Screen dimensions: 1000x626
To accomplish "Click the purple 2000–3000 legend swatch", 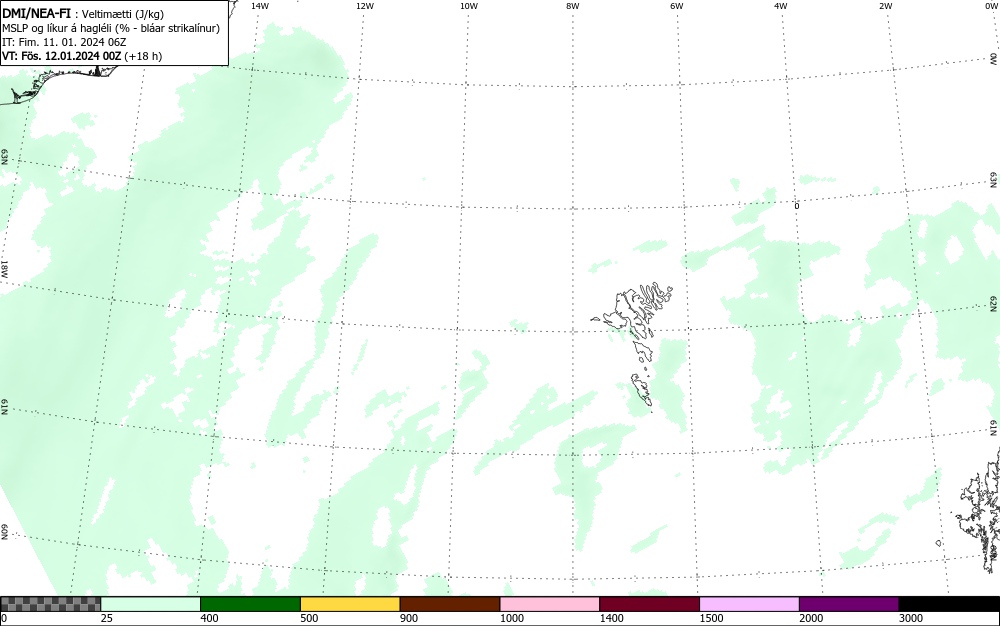I will 849,604.
